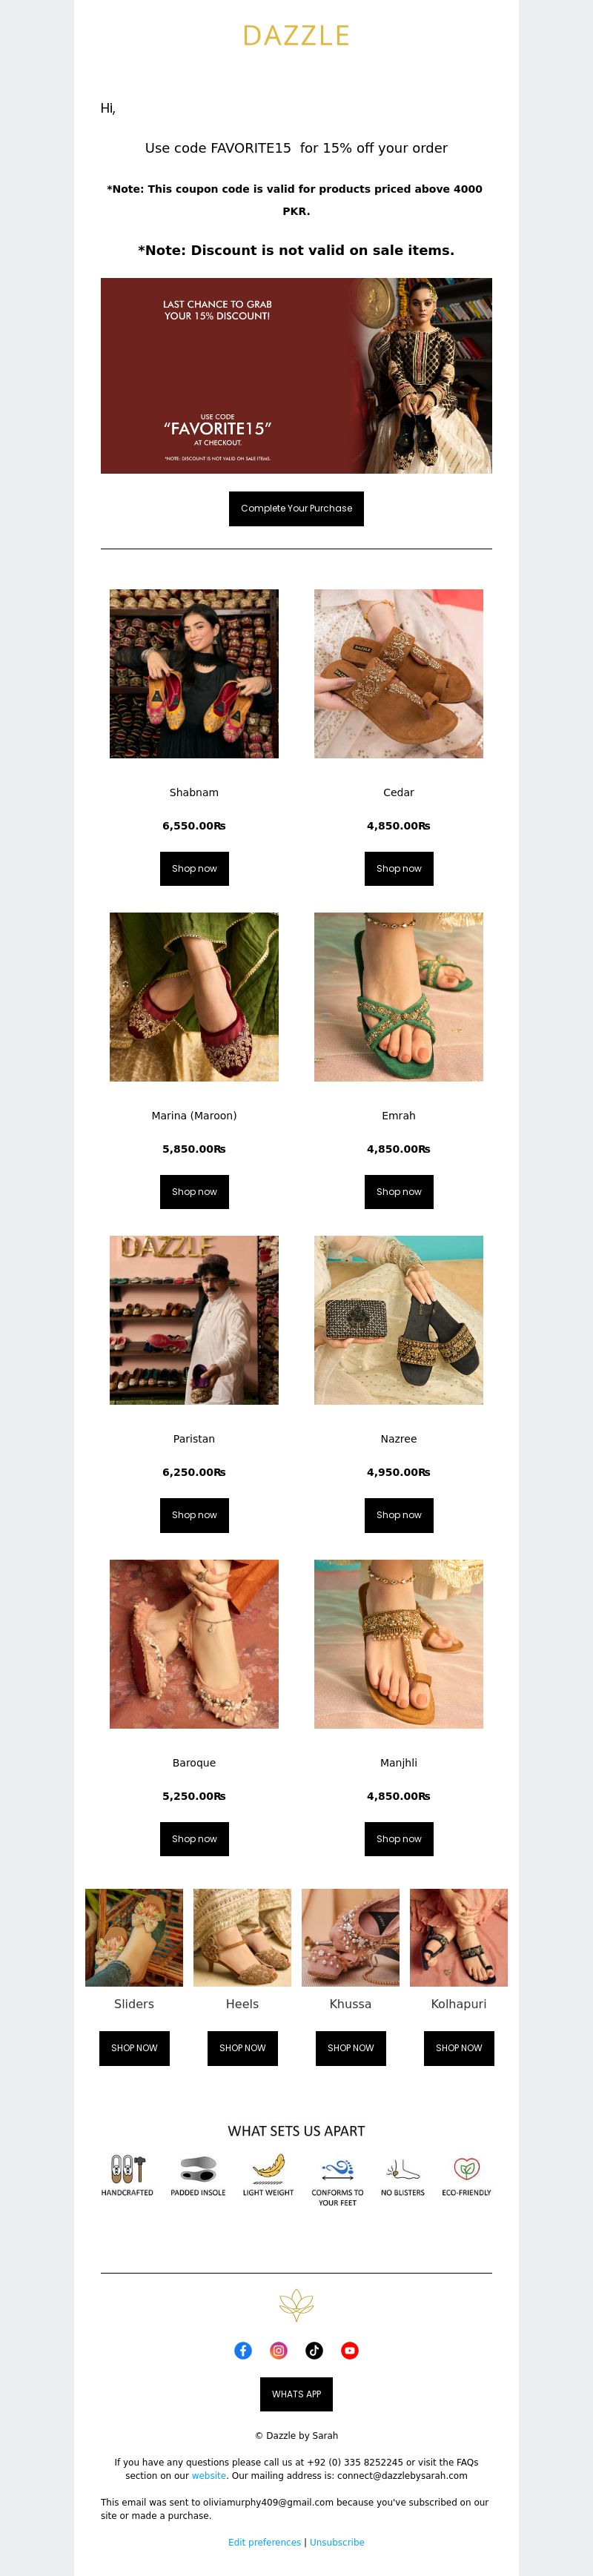The width and height of the screenshot is (593, 2576).
Task: Click the Padded Insole icon
Action: (198, 2168)
